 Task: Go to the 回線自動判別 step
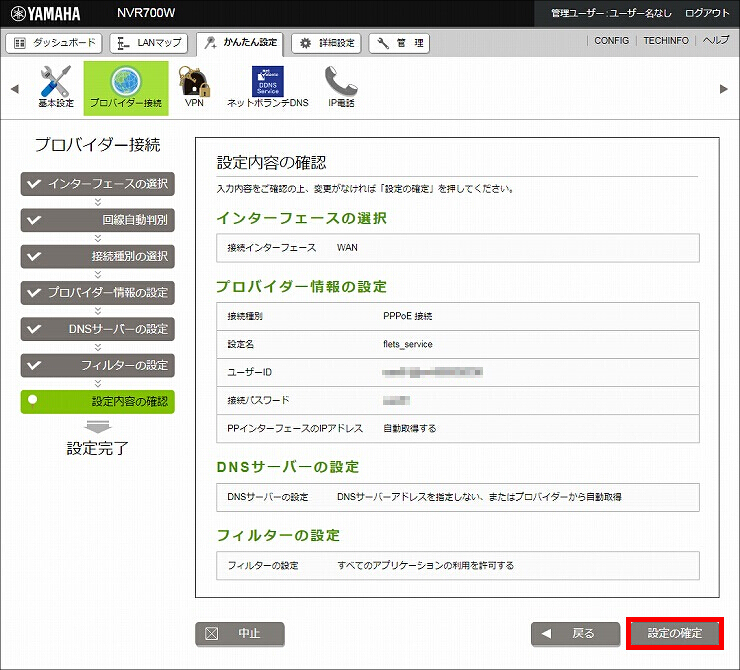click(98, 220)
